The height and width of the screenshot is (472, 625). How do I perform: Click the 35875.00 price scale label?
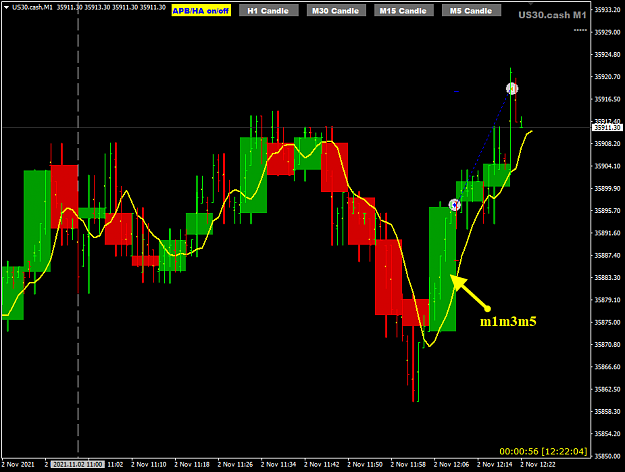point(607,322)
